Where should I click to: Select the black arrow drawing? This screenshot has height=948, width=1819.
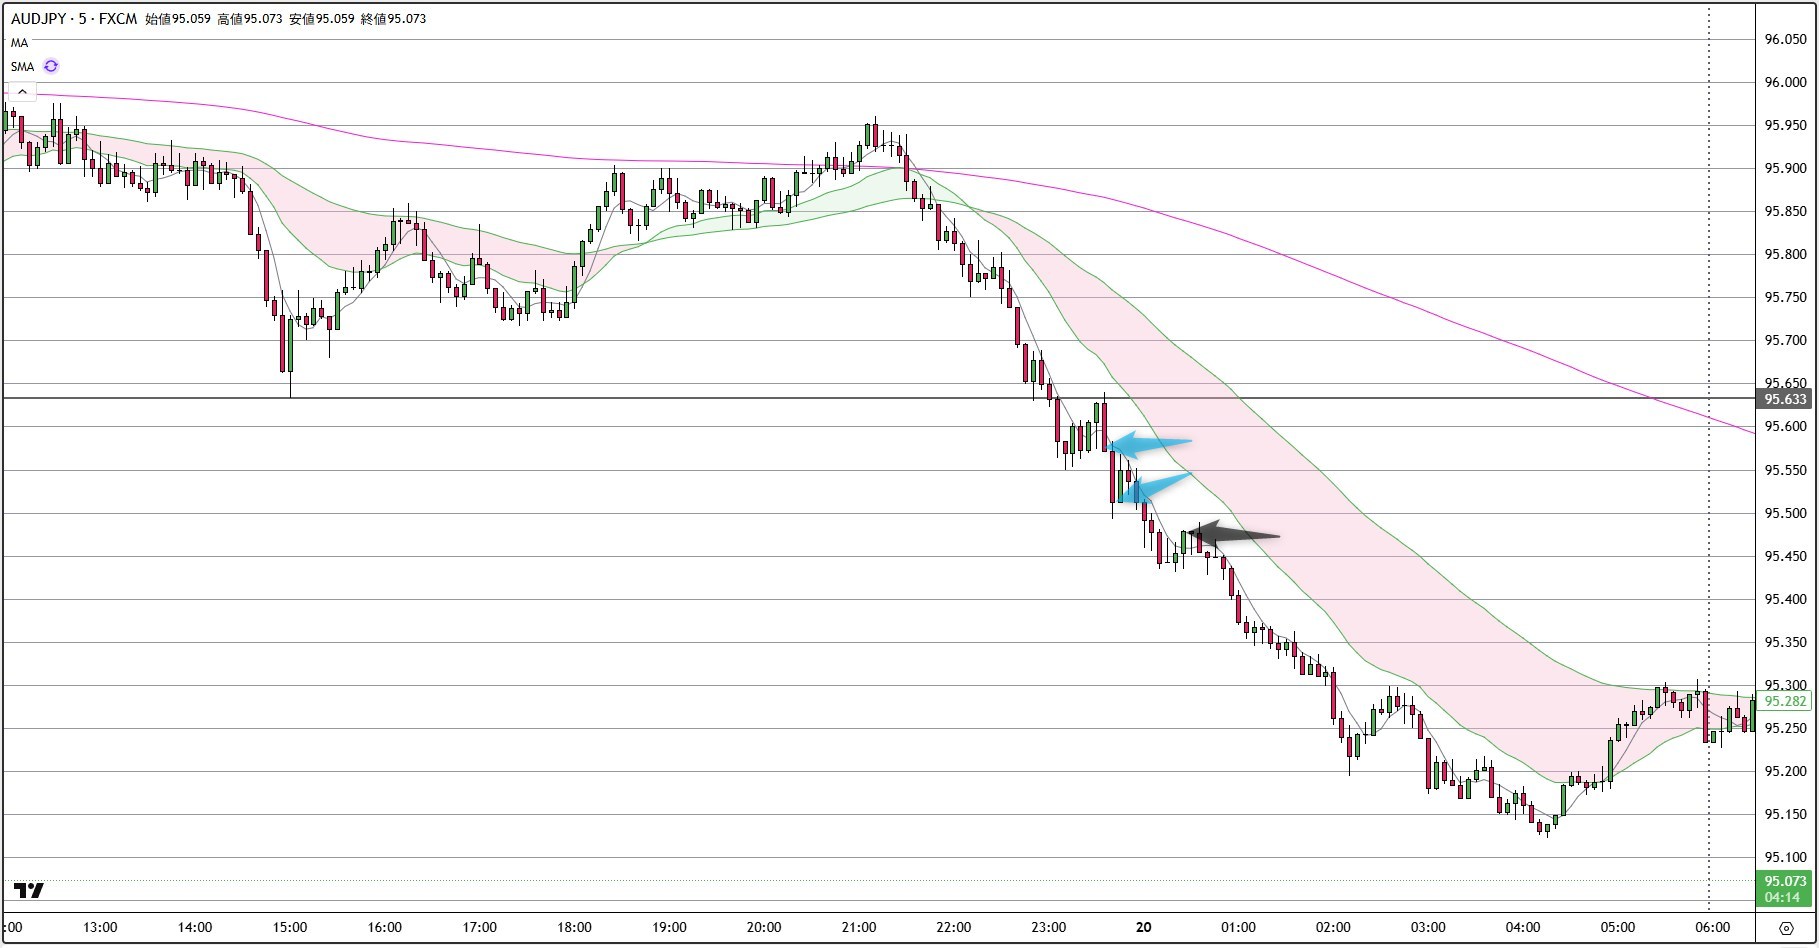coord(1233,535)
